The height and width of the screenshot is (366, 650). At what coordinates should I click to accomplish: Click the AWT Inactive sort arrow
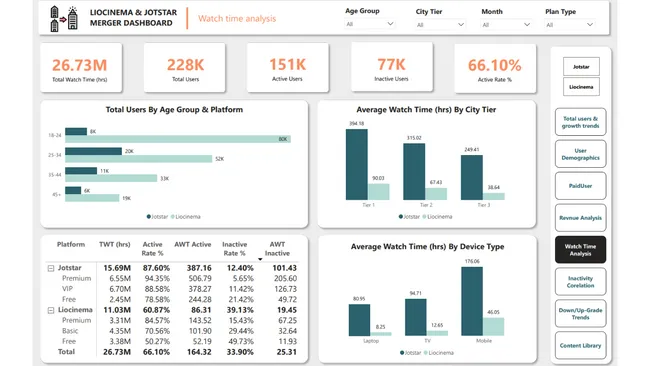[x=260, y=259]
